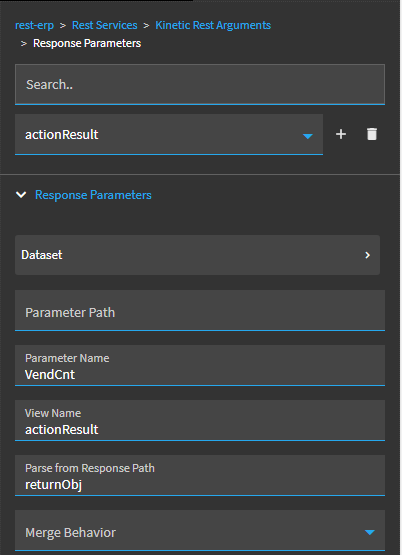Edit the View Name field
The height and width of the screenshot is (555, 402).
(200, 420)
